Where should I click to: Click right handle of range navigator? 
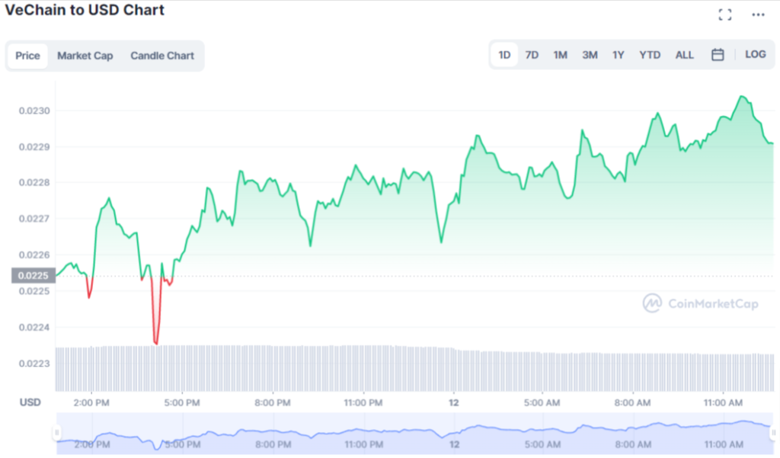(x=773, y=432)
